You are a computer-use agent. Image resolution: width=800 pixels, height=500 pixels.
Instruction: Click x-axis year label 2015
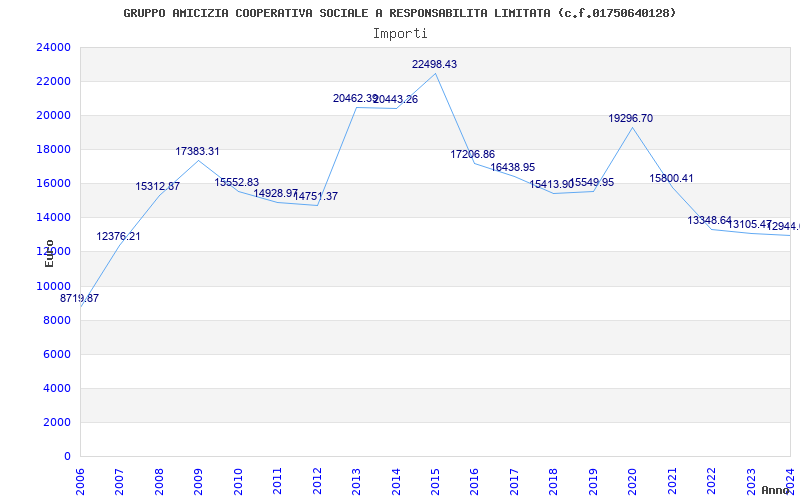[436, 481]
